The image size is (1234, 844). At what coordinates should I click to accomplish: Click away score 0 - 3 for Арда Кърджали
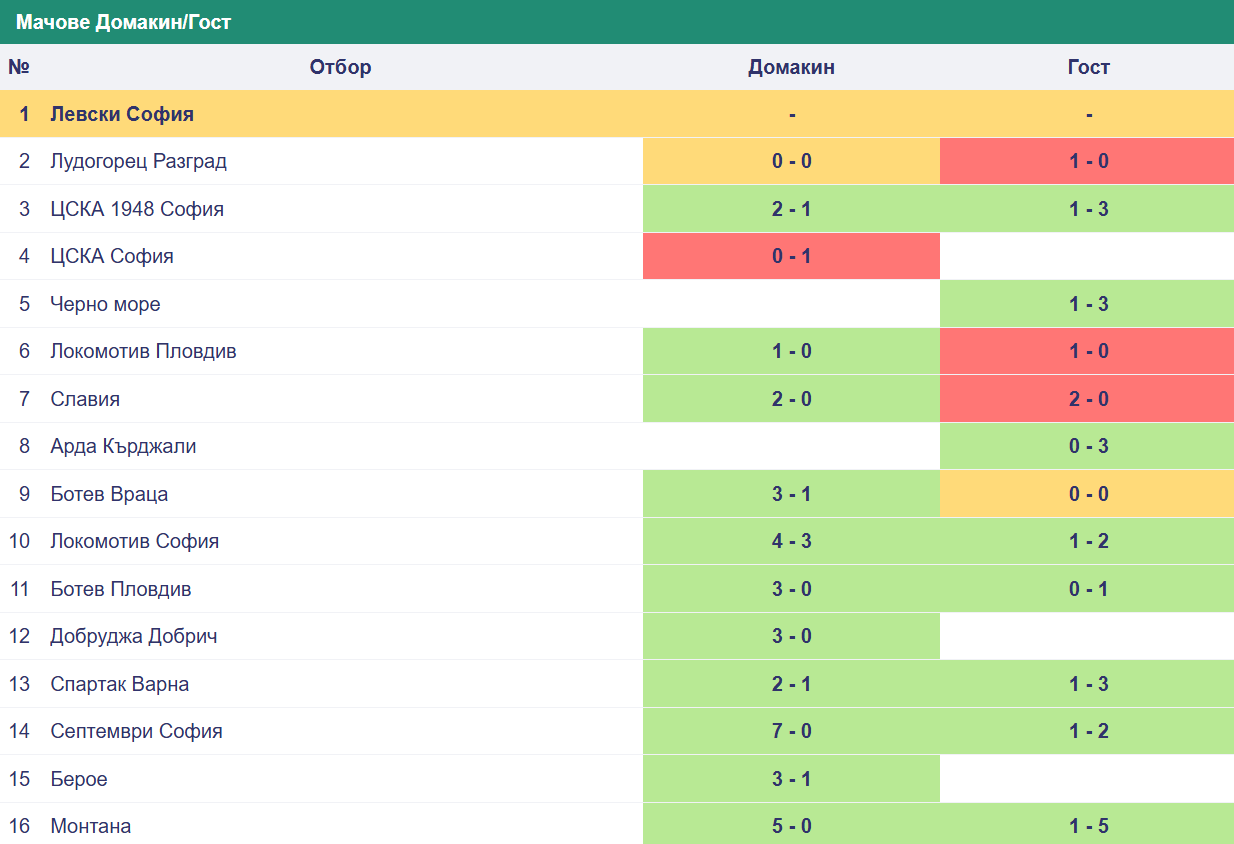[x=1088, y=446]
